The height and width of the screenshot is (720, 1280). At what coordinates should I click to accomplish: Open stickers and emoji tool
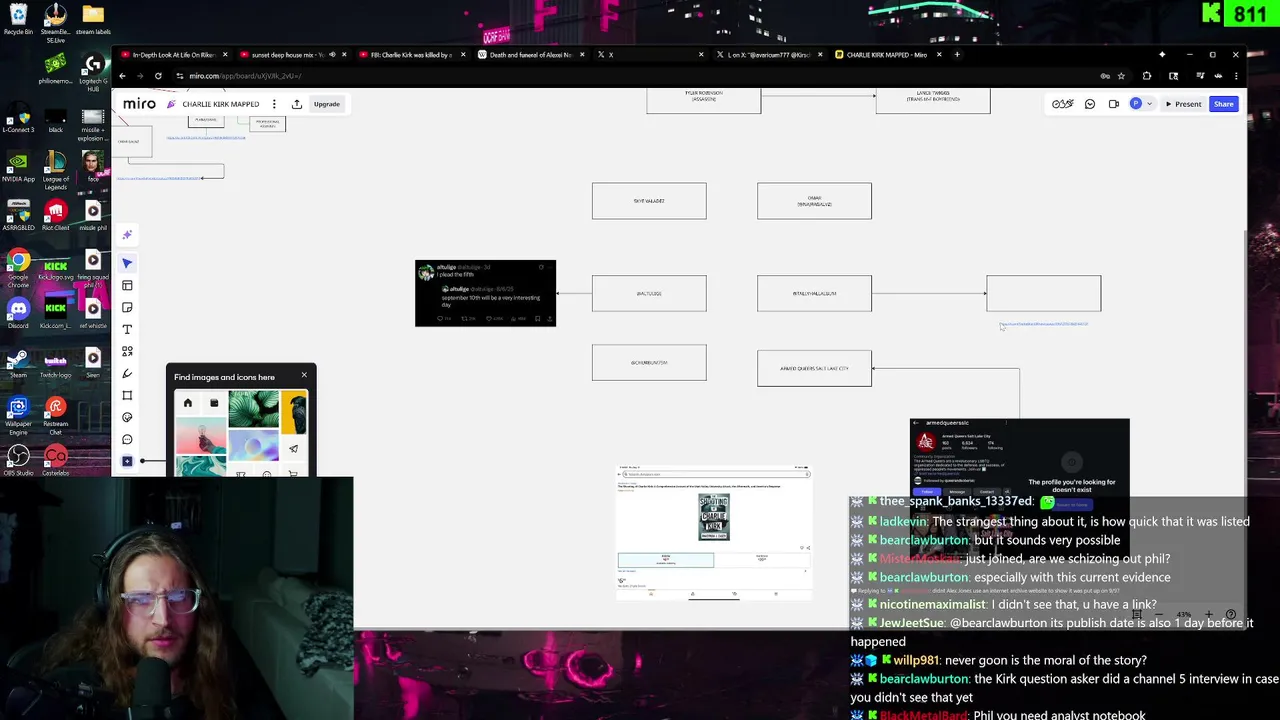[x=127, y=417]
